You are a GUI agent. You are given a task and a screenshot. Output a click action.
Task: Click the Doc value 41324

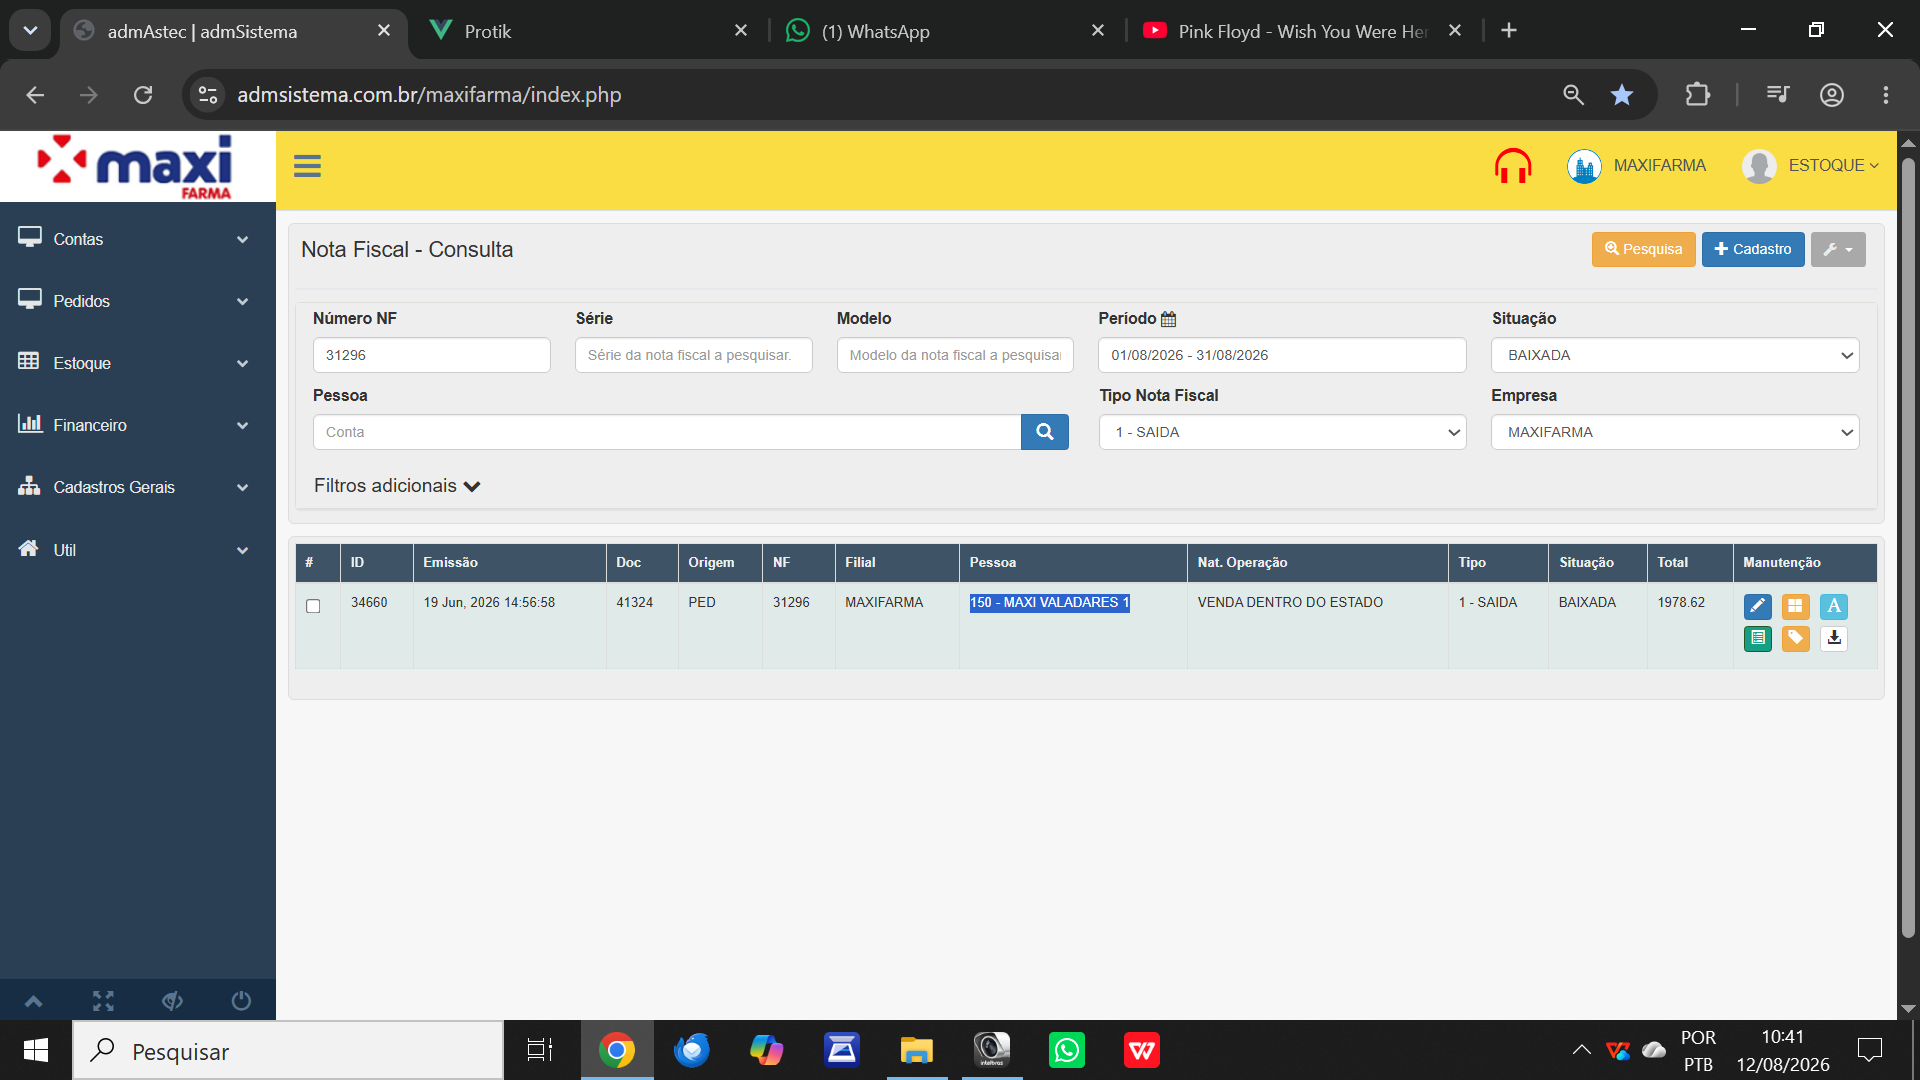point(634,603)
